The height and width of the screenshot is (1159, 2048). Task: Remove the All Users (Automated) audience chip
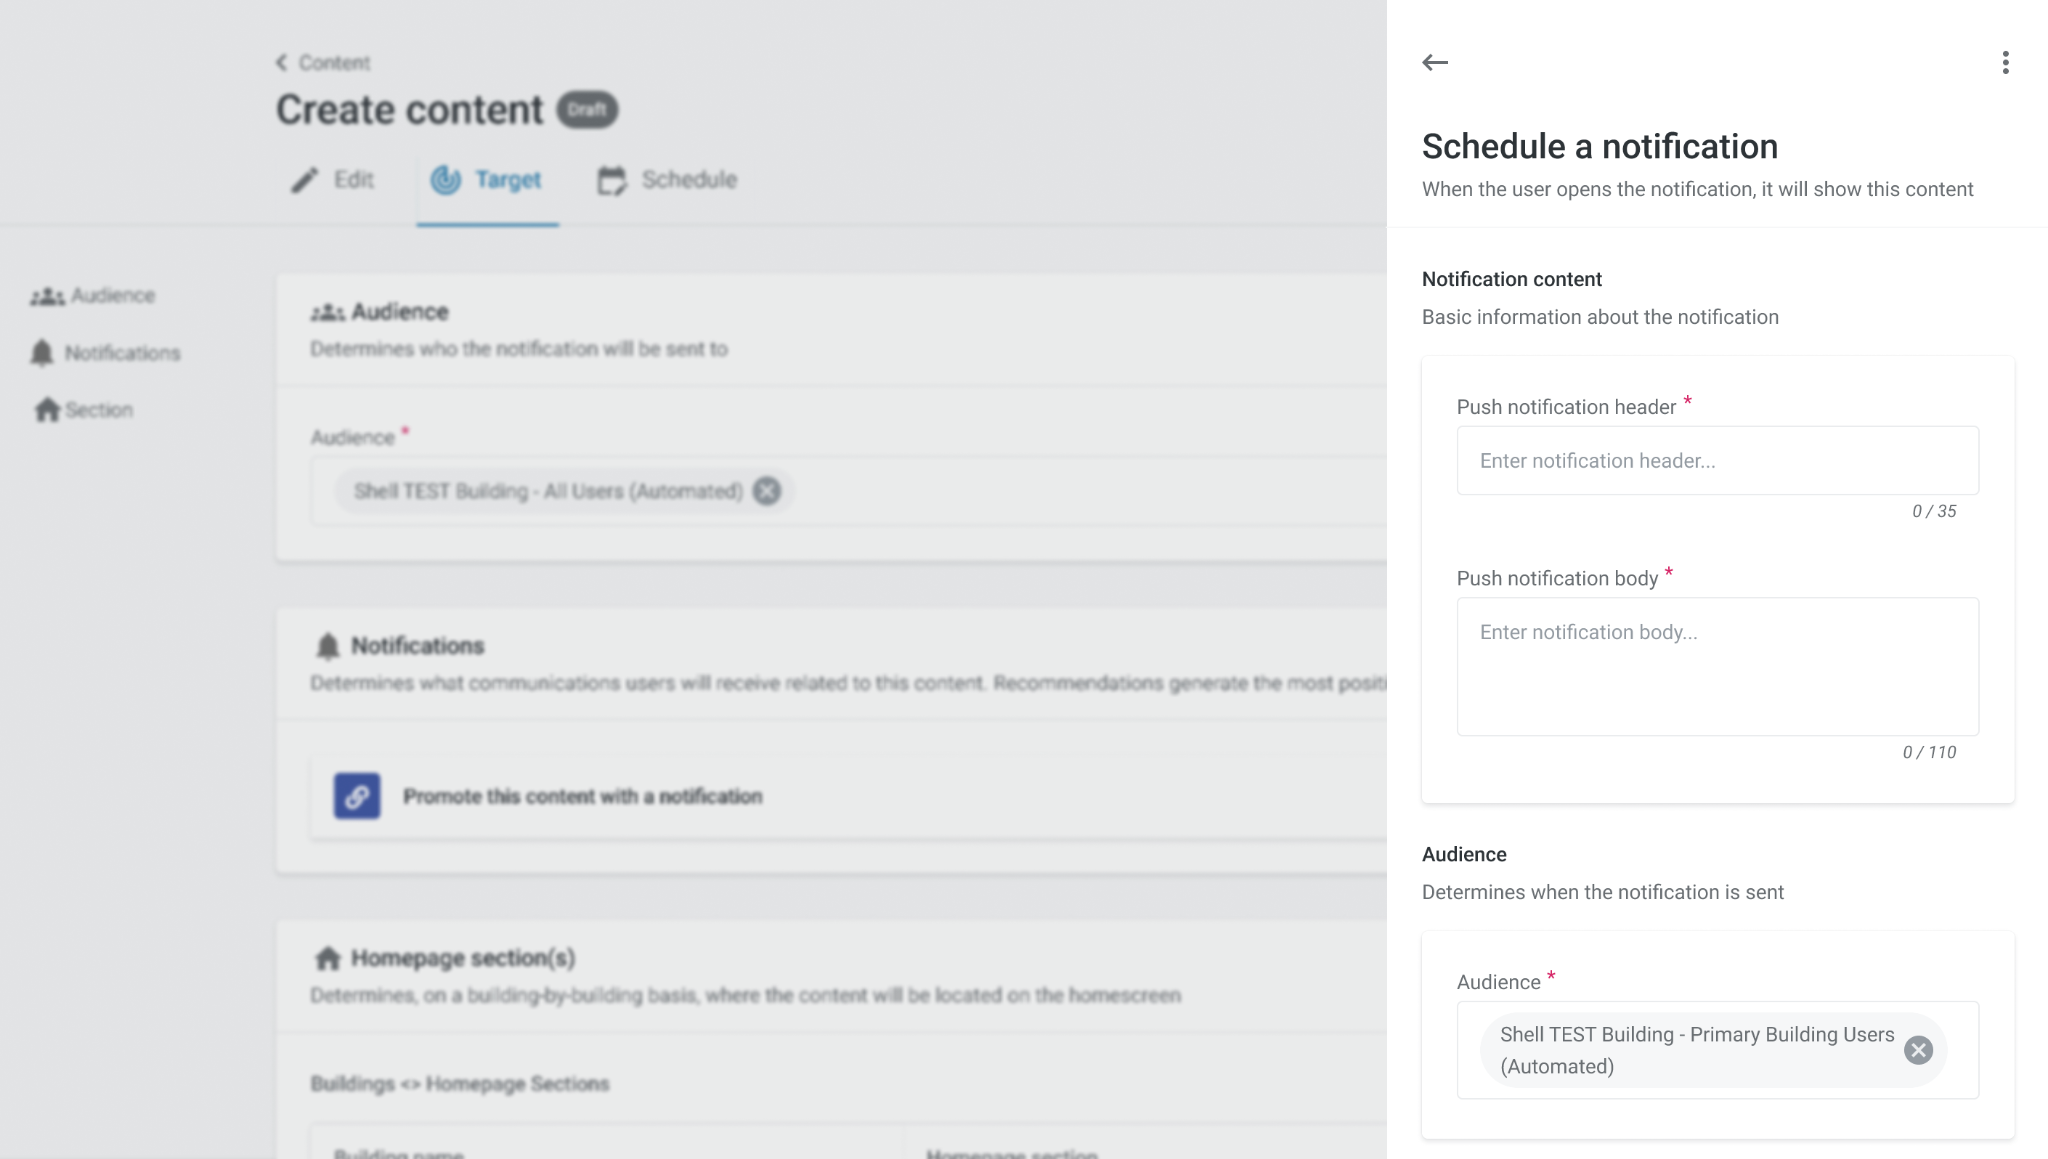(x=767, y=491)
